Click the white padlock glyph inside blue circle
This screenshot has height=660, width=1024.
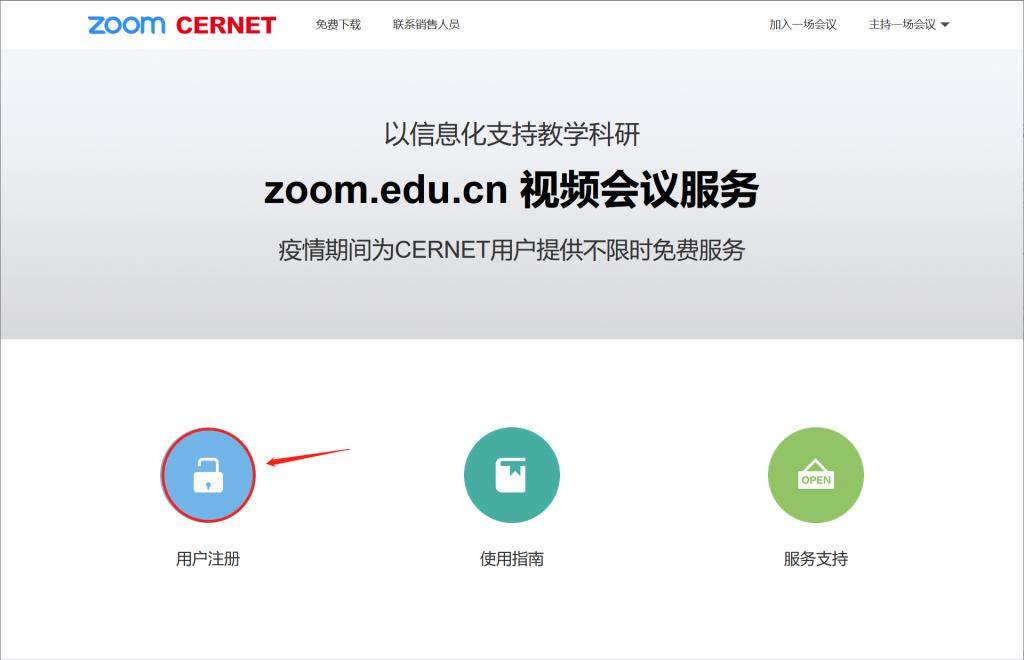(208, 476)
